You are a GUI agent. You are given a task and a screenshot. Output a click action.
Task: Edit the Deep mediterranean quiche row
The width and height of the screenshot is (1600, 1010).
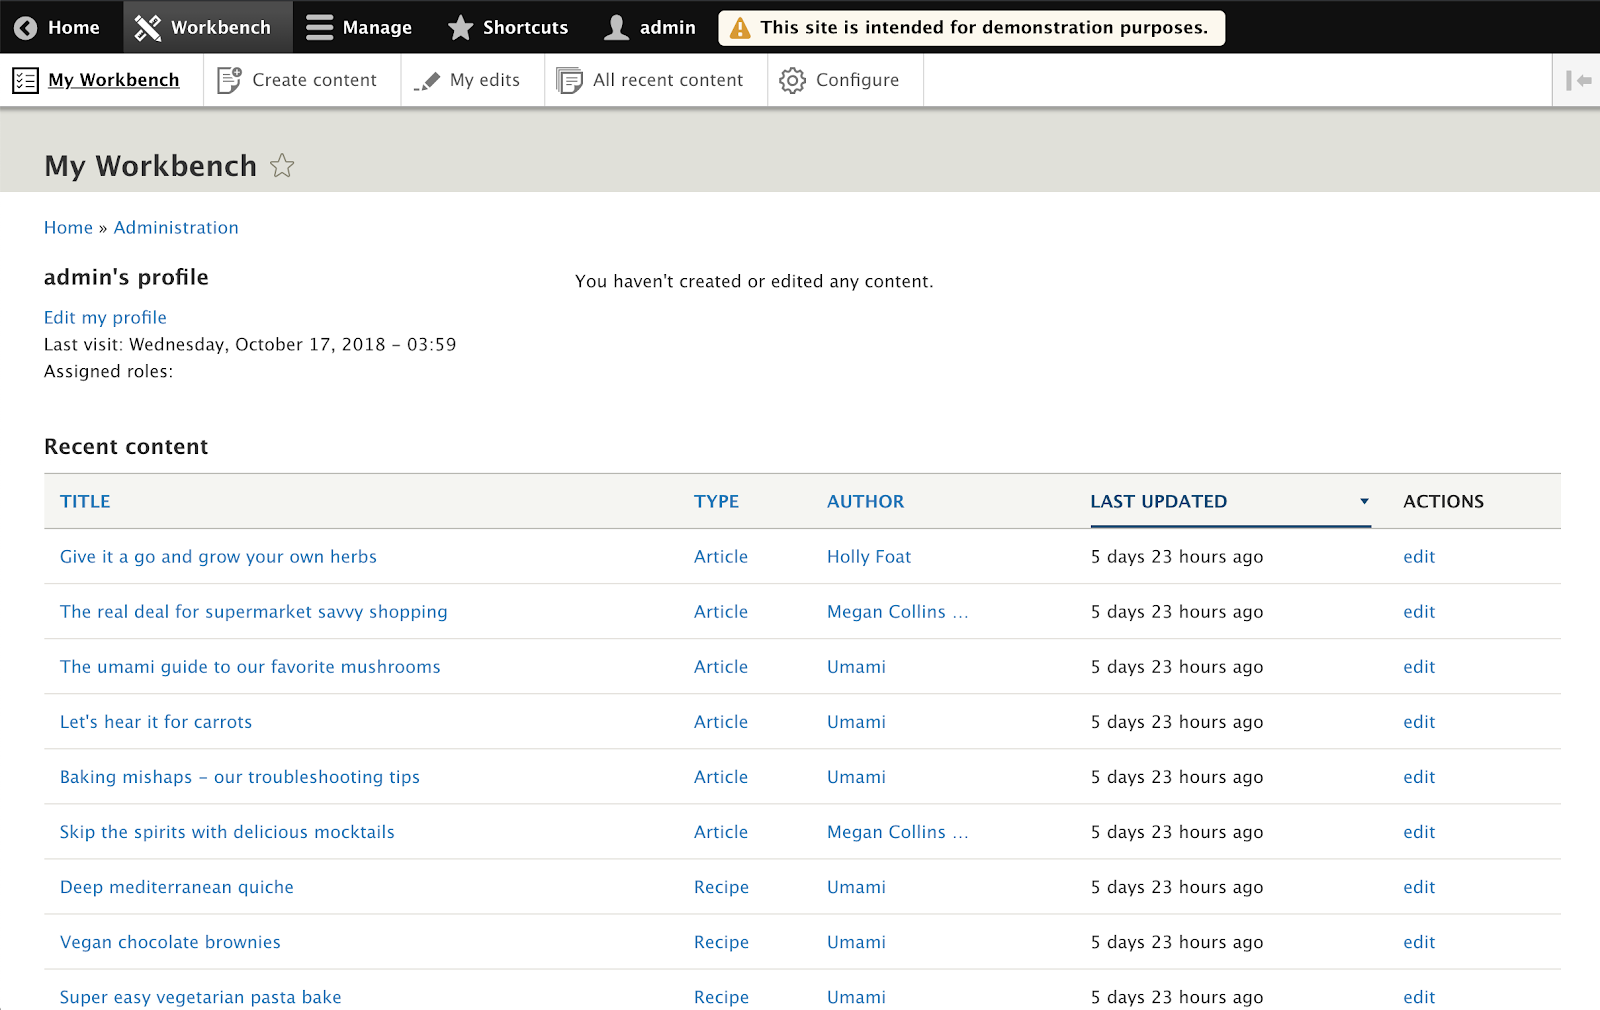(1419, 887)
